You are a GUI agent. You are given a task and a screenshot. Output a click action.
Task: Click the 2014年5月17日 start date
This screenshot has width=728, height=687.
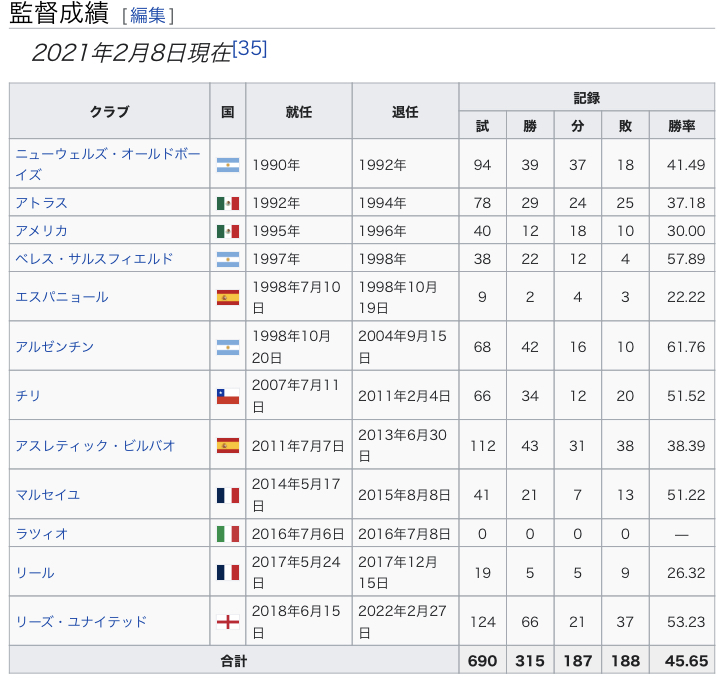coord(296,495)
